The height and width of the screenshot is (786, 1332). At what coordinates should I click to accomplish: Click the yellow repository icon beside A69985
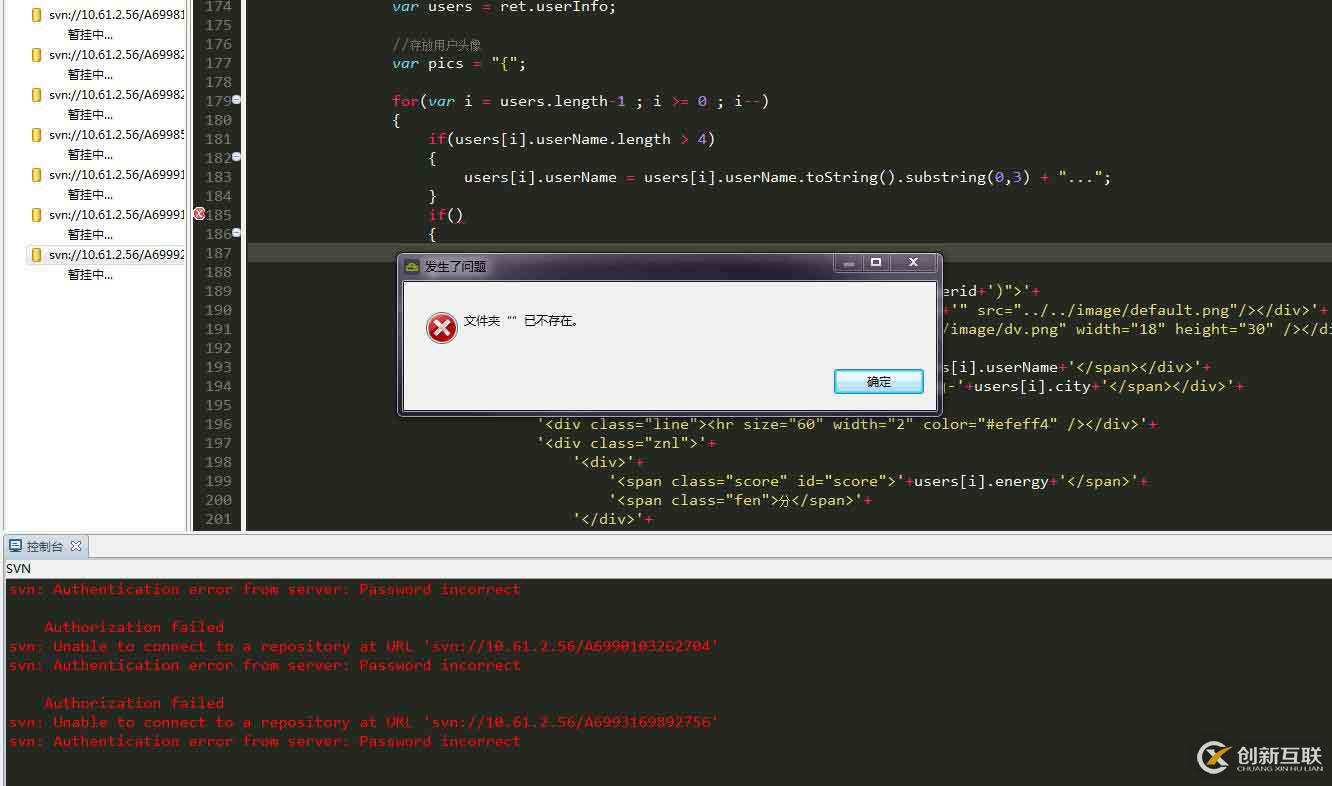(37, 135)
